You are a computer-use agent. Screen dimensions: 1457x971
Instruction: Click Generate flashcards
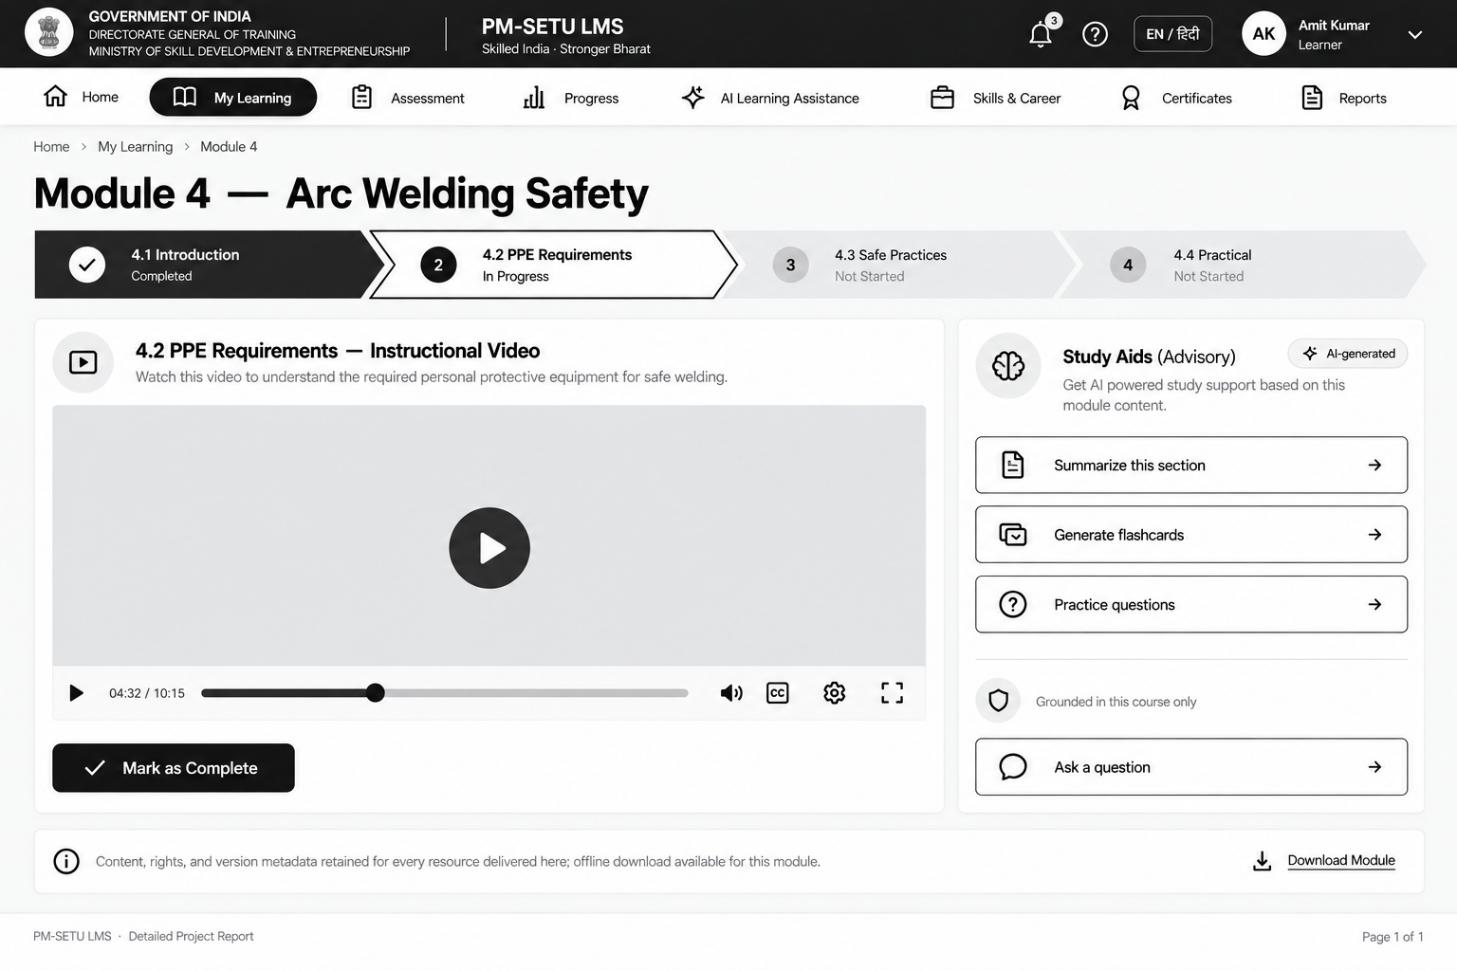pyautogui.click(x=1191, y=535)
